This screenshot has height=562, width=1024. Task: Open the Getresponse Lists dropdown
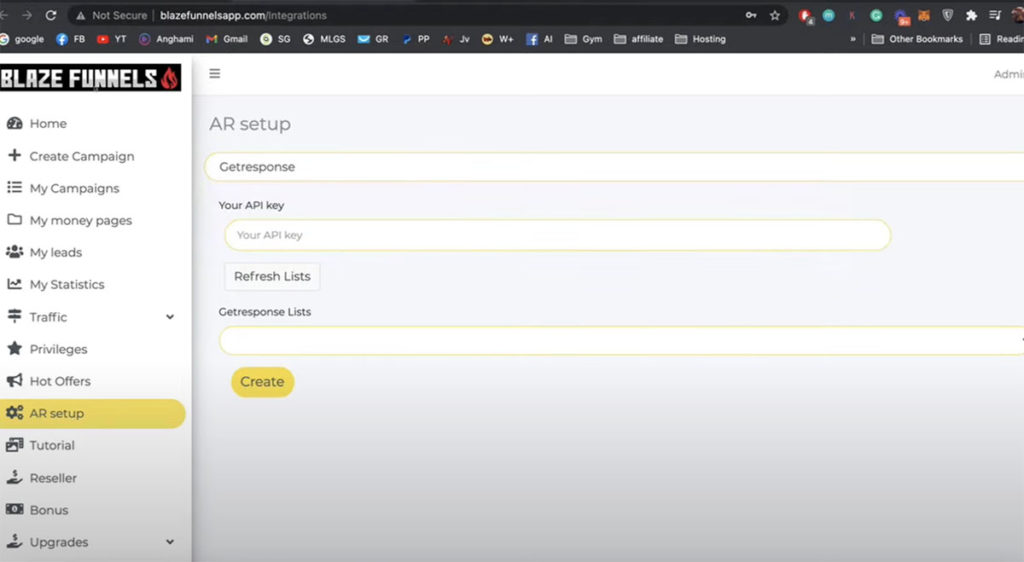pyautogui.click(x=621, y=341)
